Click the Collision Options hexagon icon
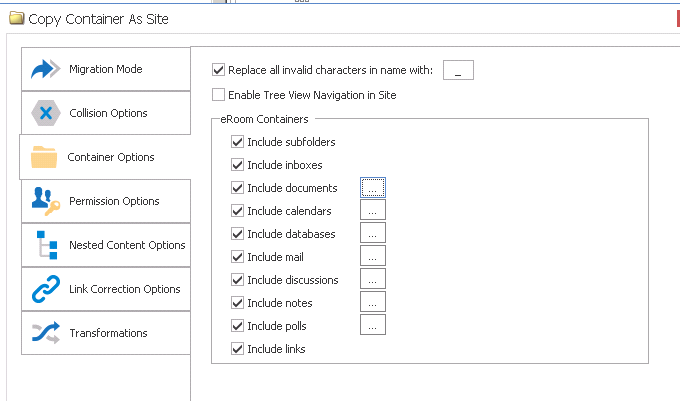The width and height of the screenshot is (680, 401). tap(46, 113)
